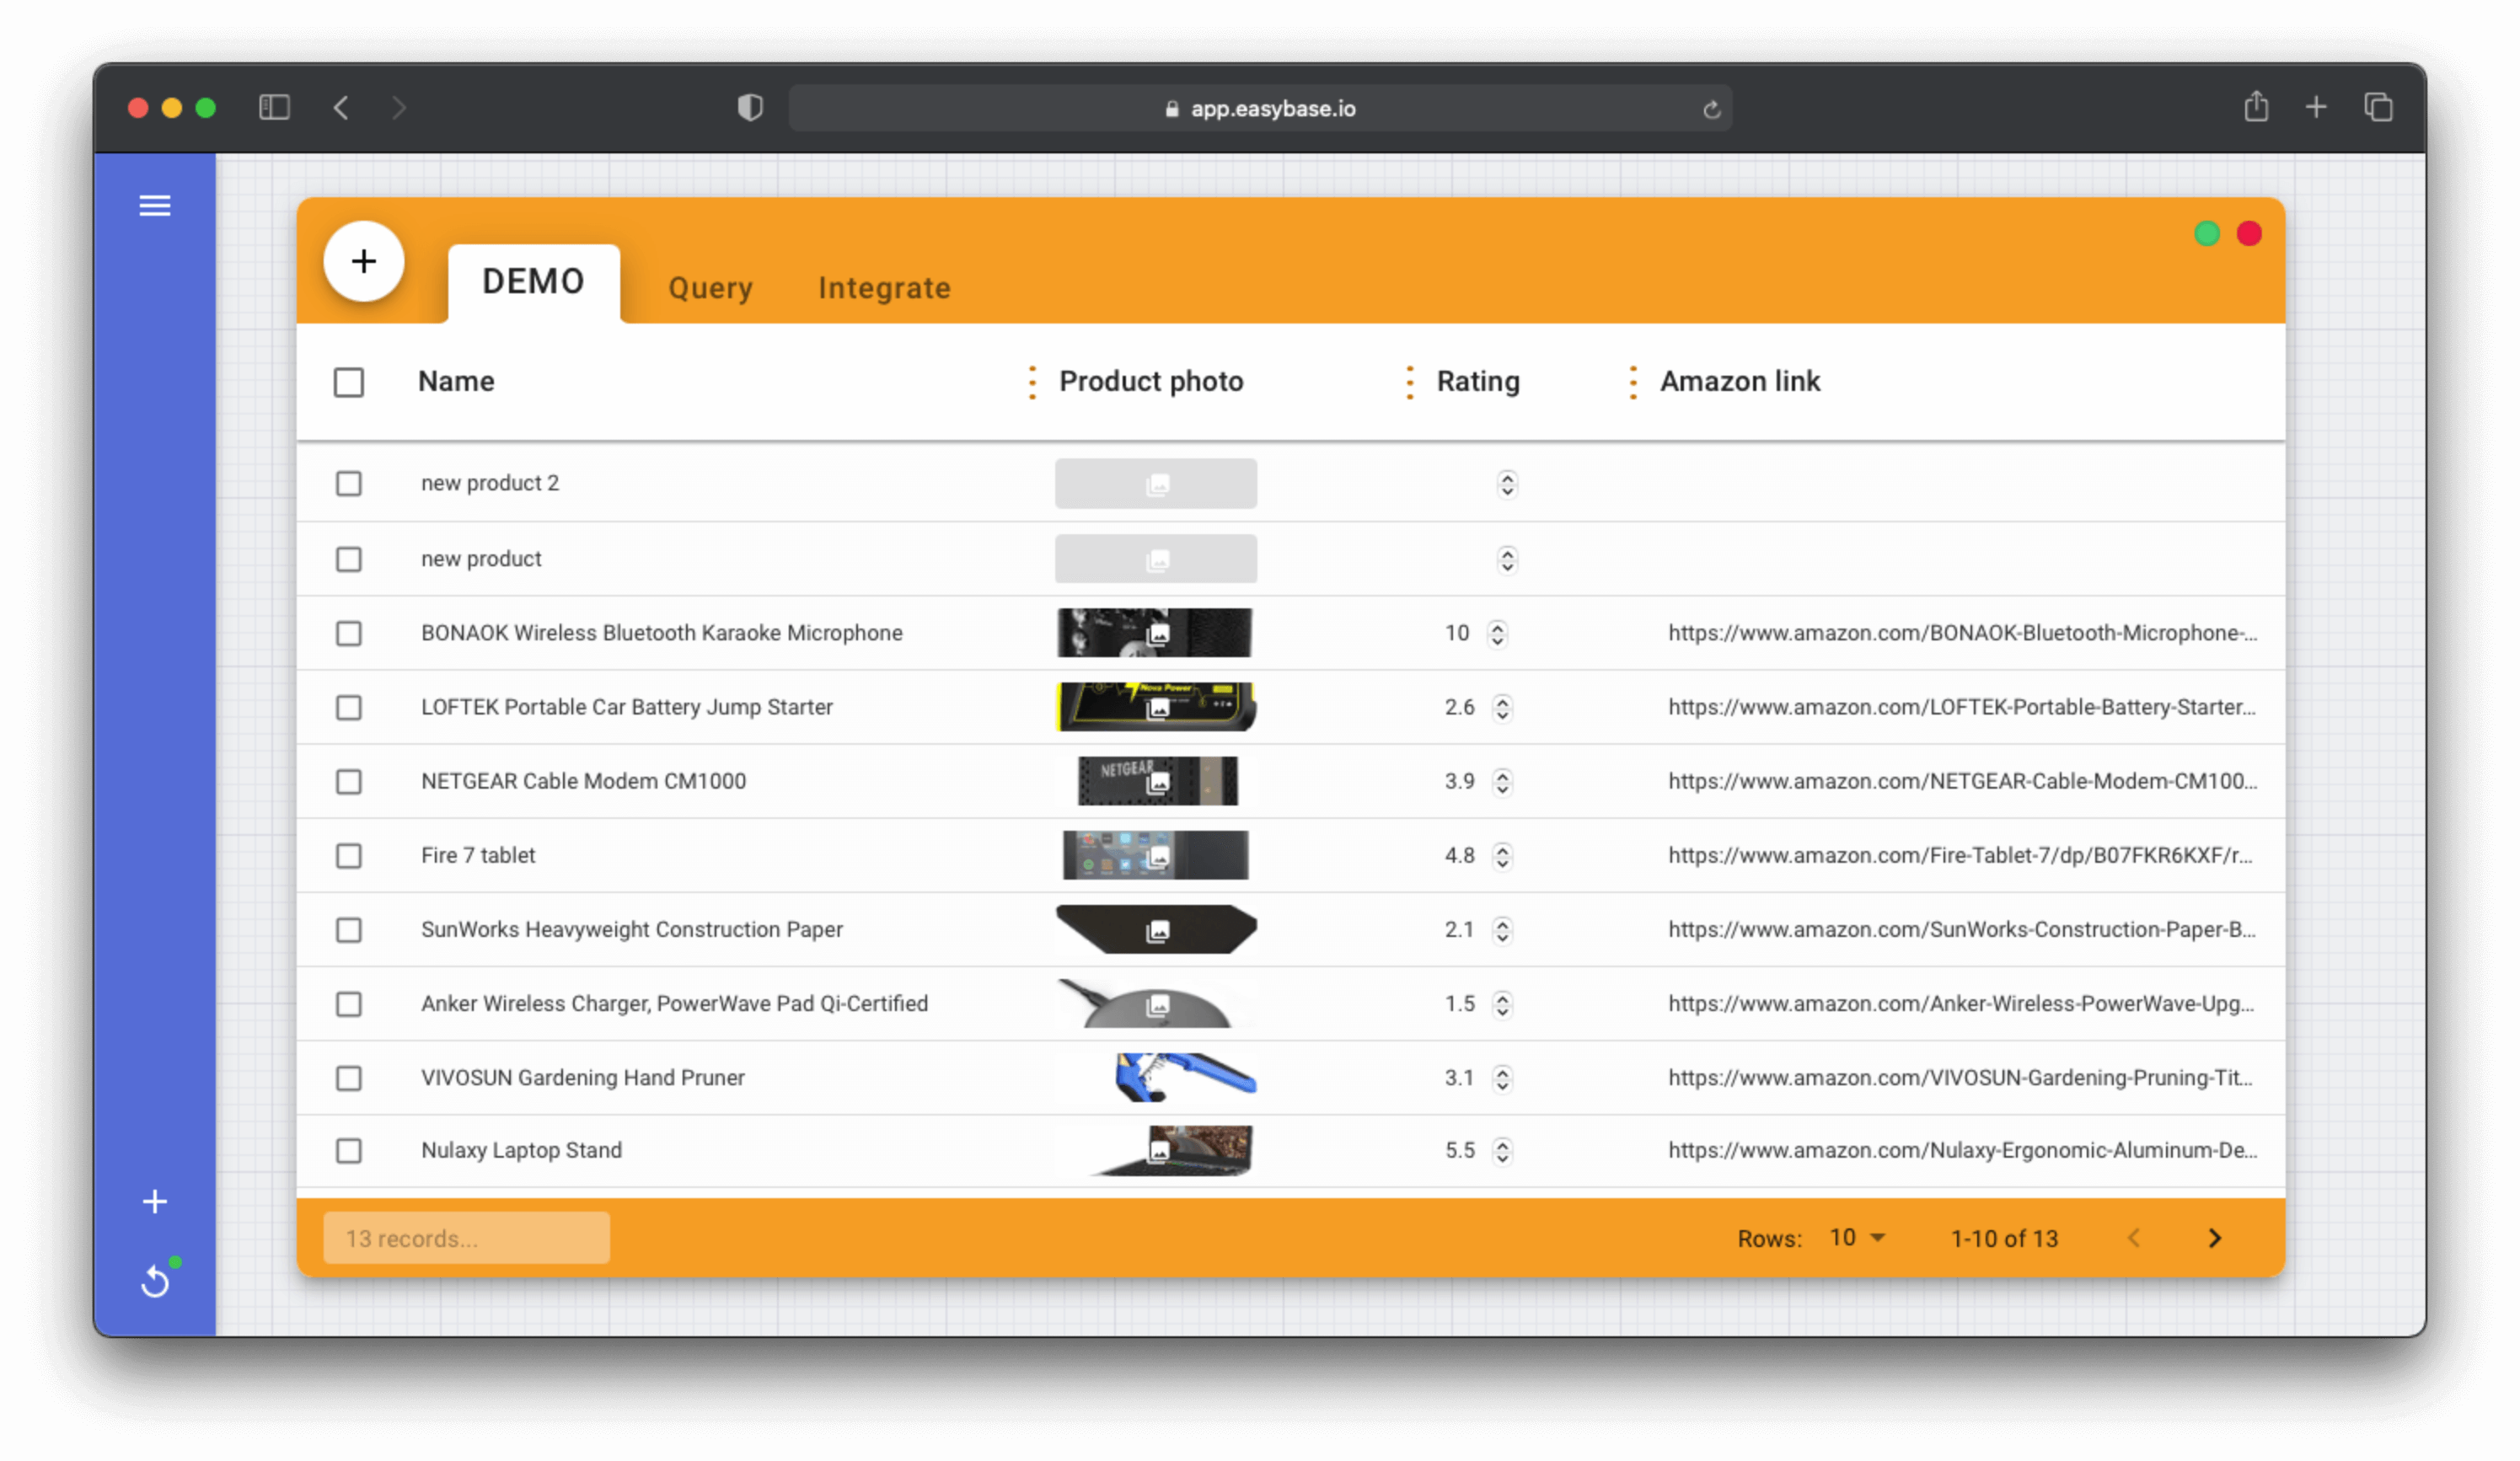Open the BONAOK Bluetooth Microphone Amazon link
The image size is (2520, 1461).
click(x=1961, y=632)
